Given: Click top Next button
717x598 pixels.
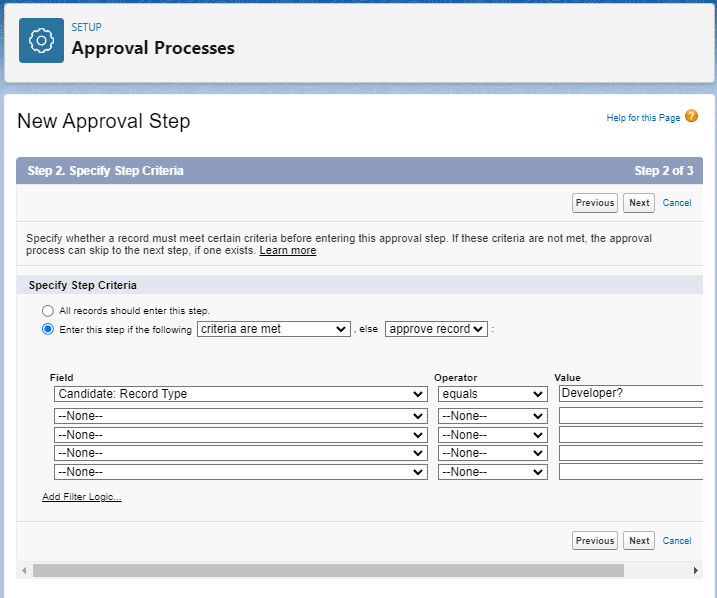Looking at the screenshot, I should click(639, 203).
